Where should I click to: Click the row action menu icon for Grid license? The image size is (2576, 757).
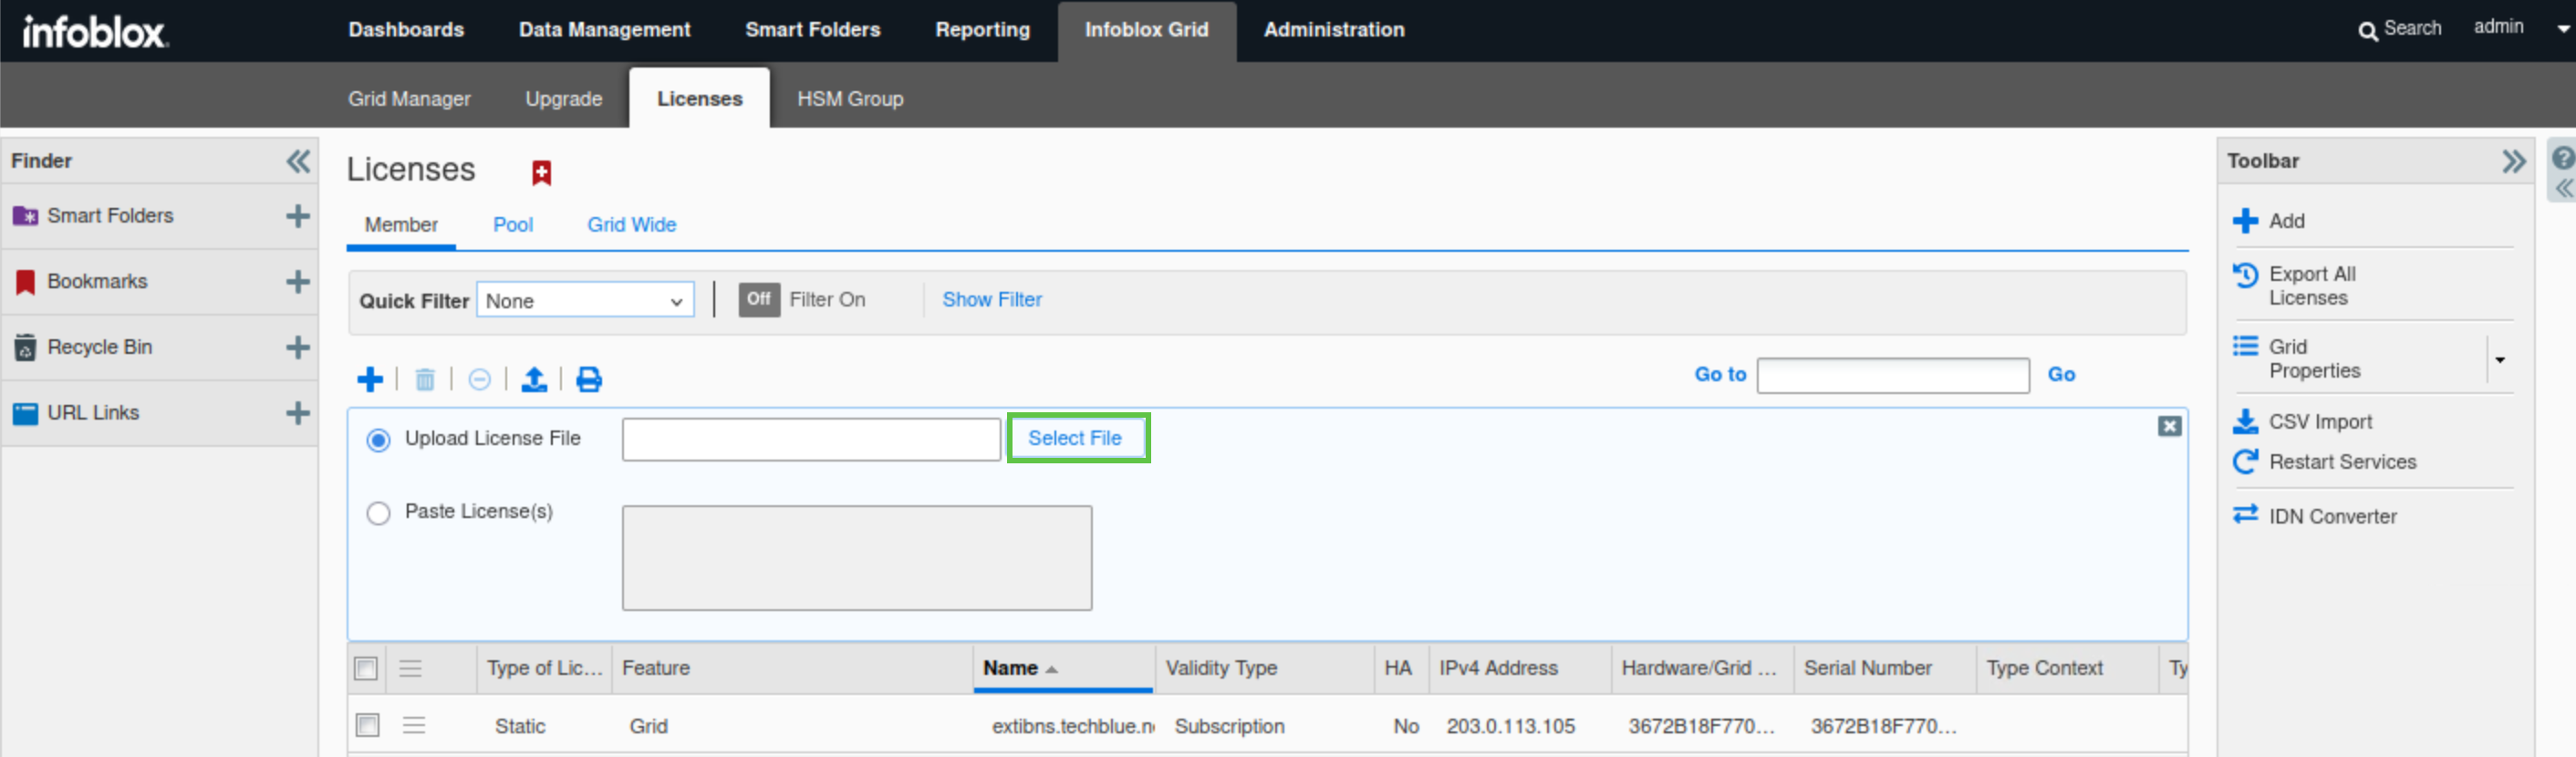[x=414, y=725]
